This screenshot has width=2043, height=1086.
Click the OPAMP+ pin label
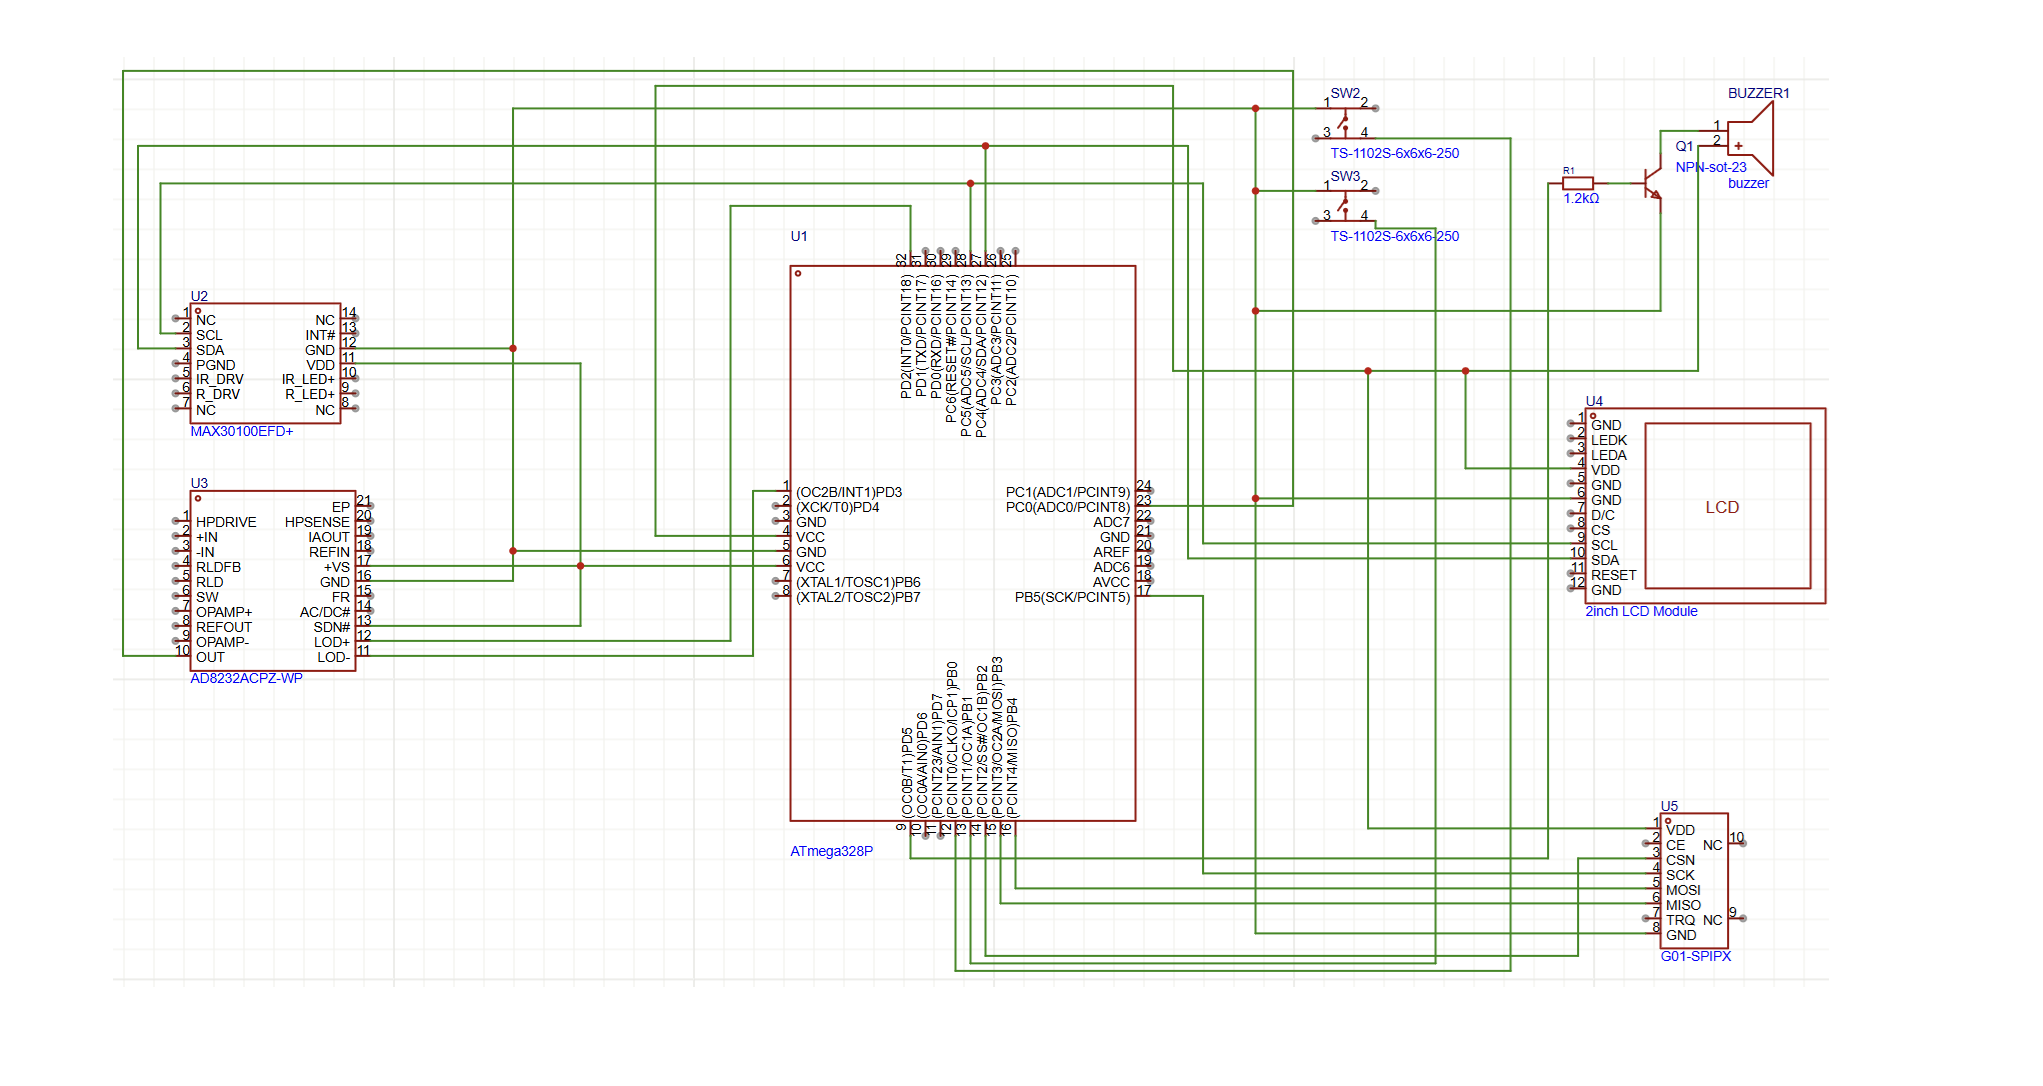[x=224, y=612]
